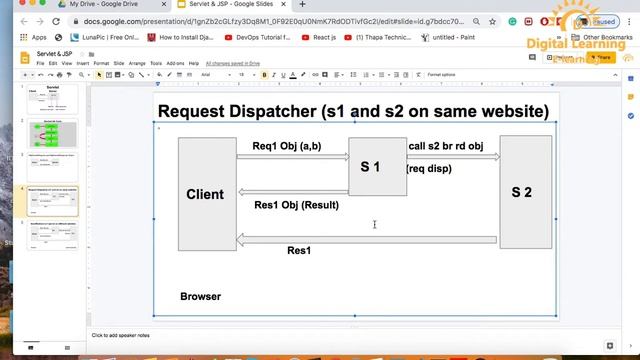Open the Format menu
This screenshot has width=640, height=360.
(x=101, y=64)
